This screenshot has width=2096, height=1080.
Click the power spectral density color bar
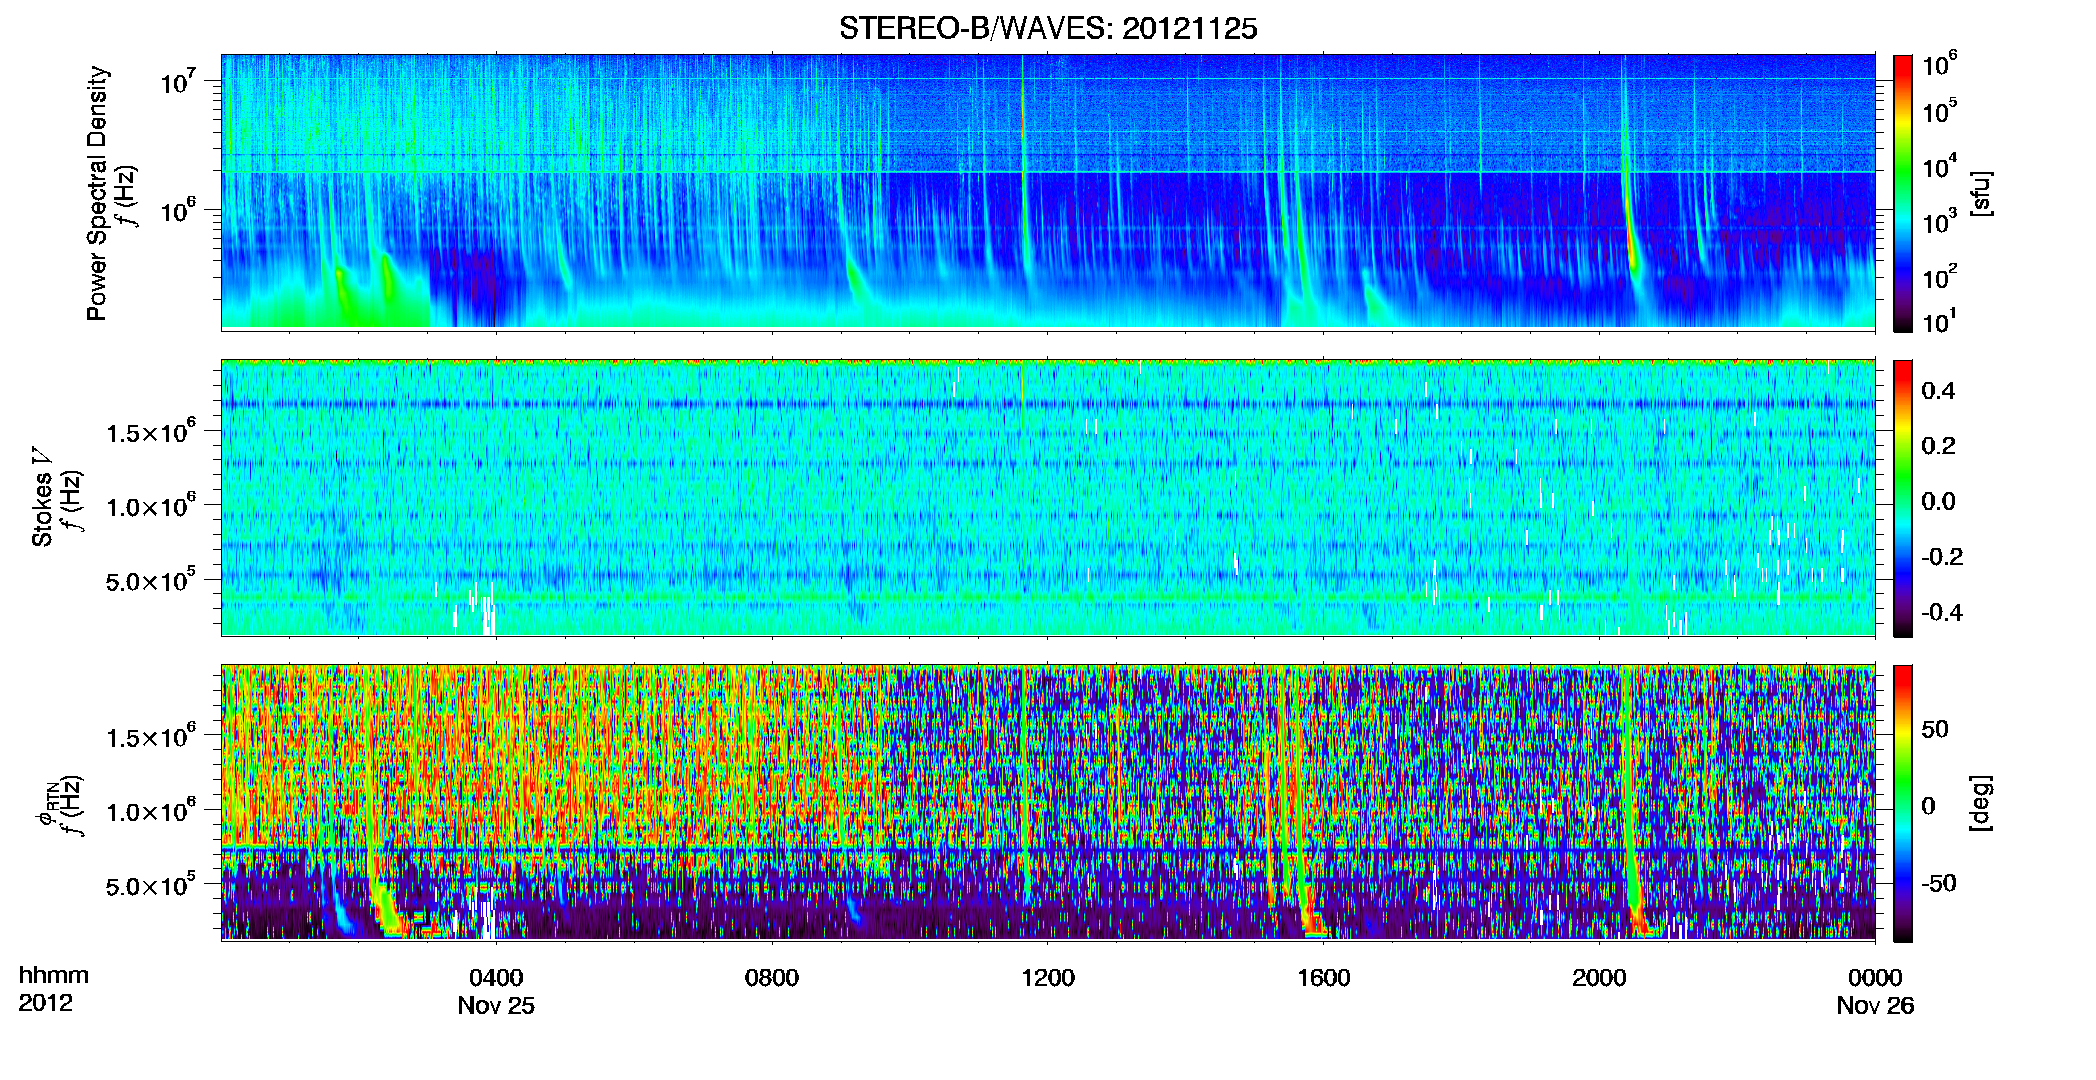(x=1903, y=193)
